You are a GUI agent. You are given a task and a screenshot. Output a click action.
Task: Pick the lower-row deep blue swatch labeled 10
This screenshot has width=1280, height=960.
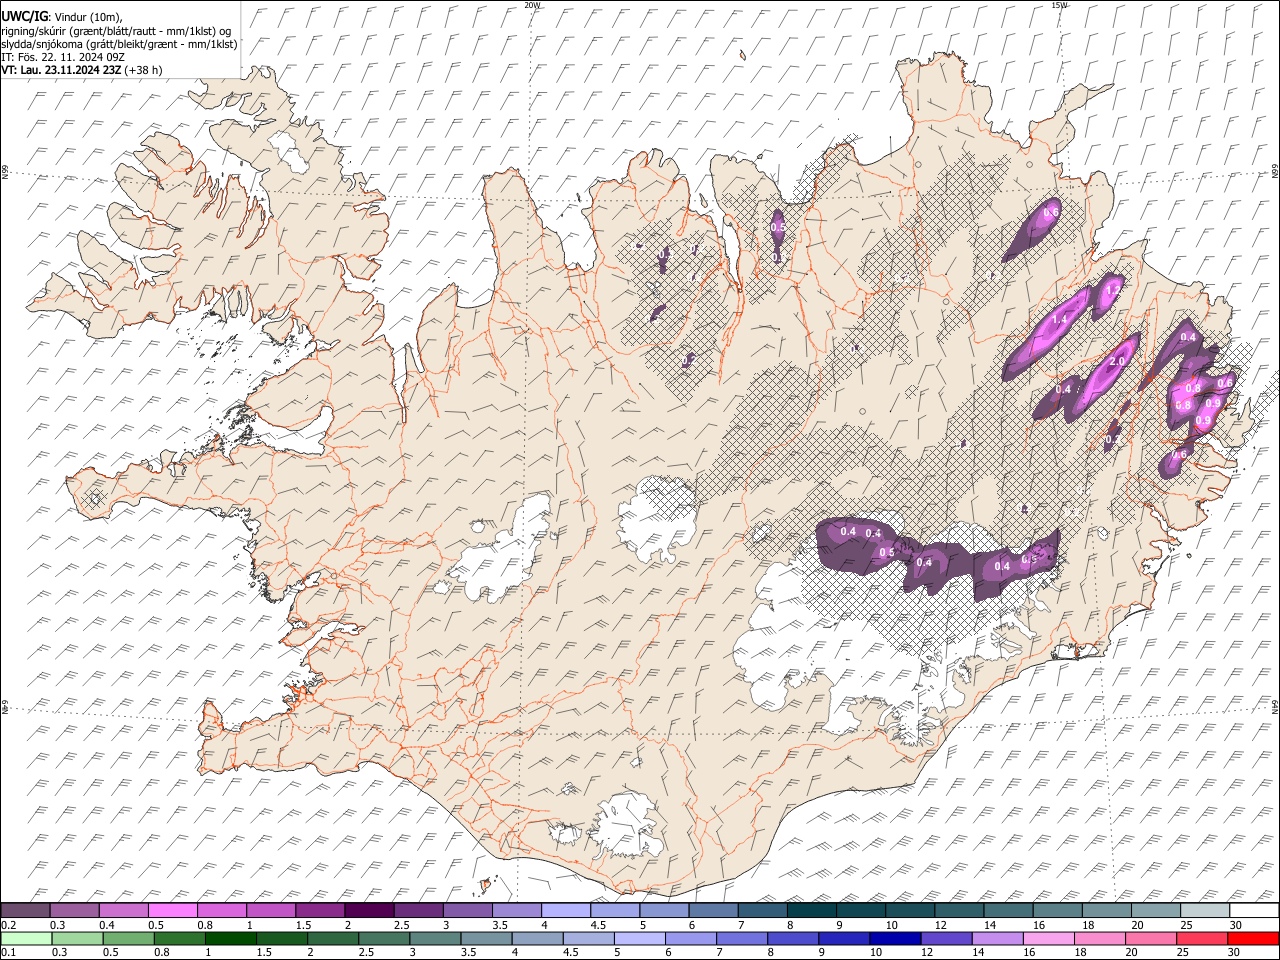tap(894, 938)
